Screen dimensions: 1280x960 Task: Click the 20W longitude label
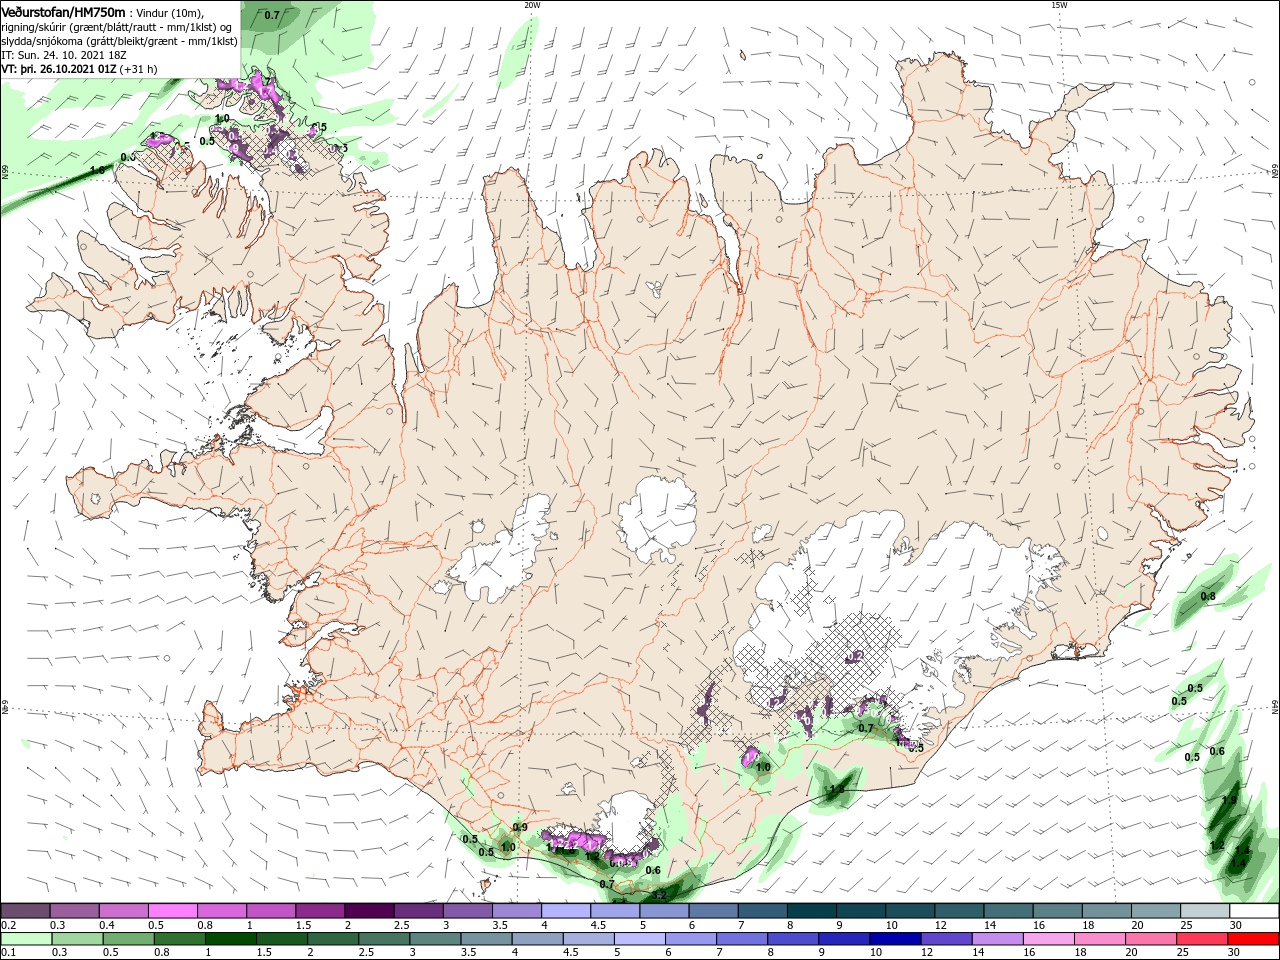pyautogui.click(x=532, y=5)
